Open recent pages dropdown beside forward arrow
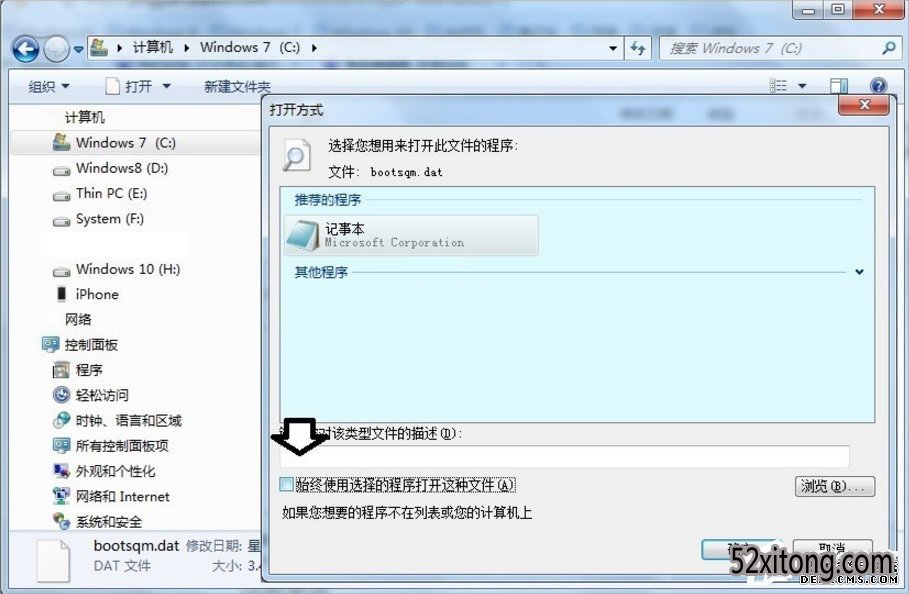909x594 pixels. click(x=78, y=50)
